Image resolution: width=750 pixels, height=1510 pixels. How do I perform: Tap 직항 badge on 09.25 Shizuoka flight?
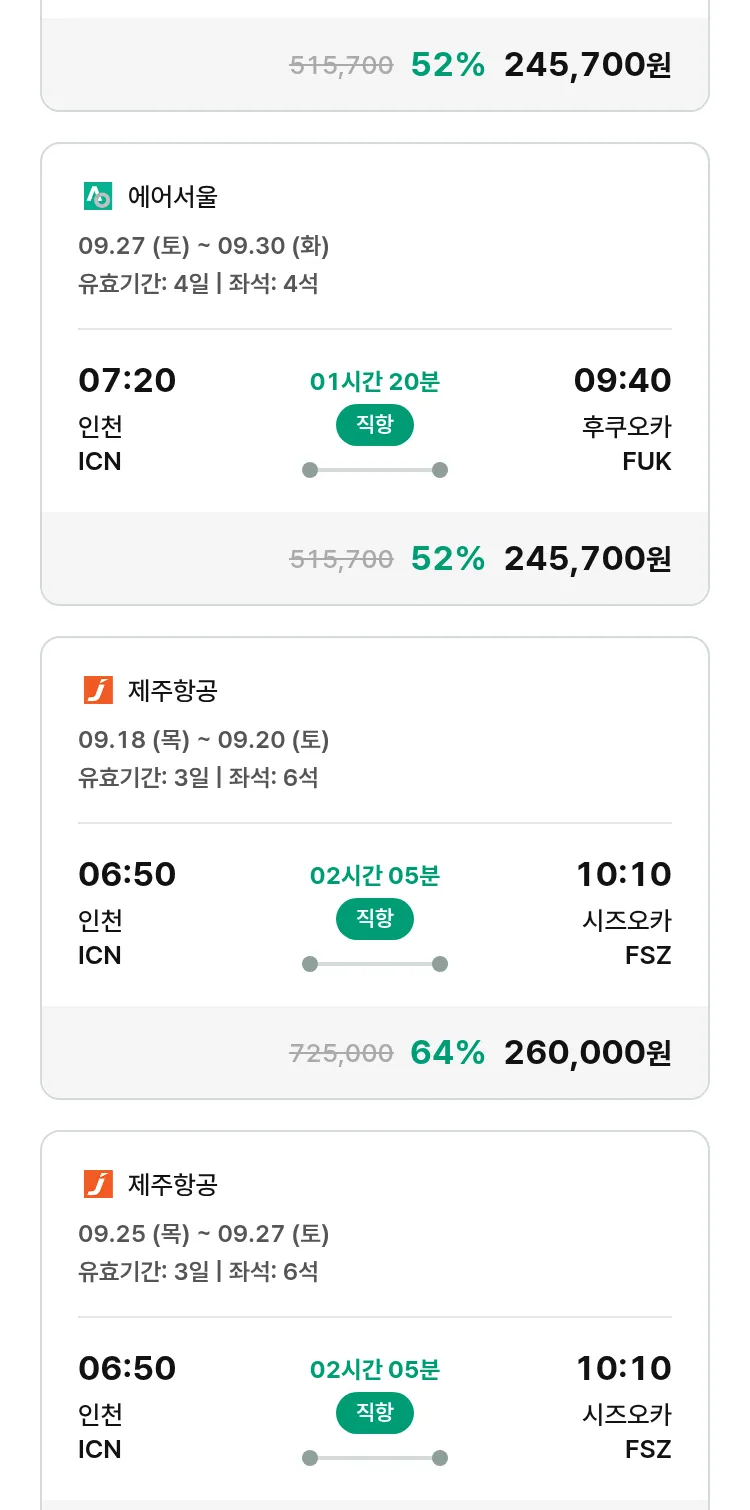(x=375, y=1413)
